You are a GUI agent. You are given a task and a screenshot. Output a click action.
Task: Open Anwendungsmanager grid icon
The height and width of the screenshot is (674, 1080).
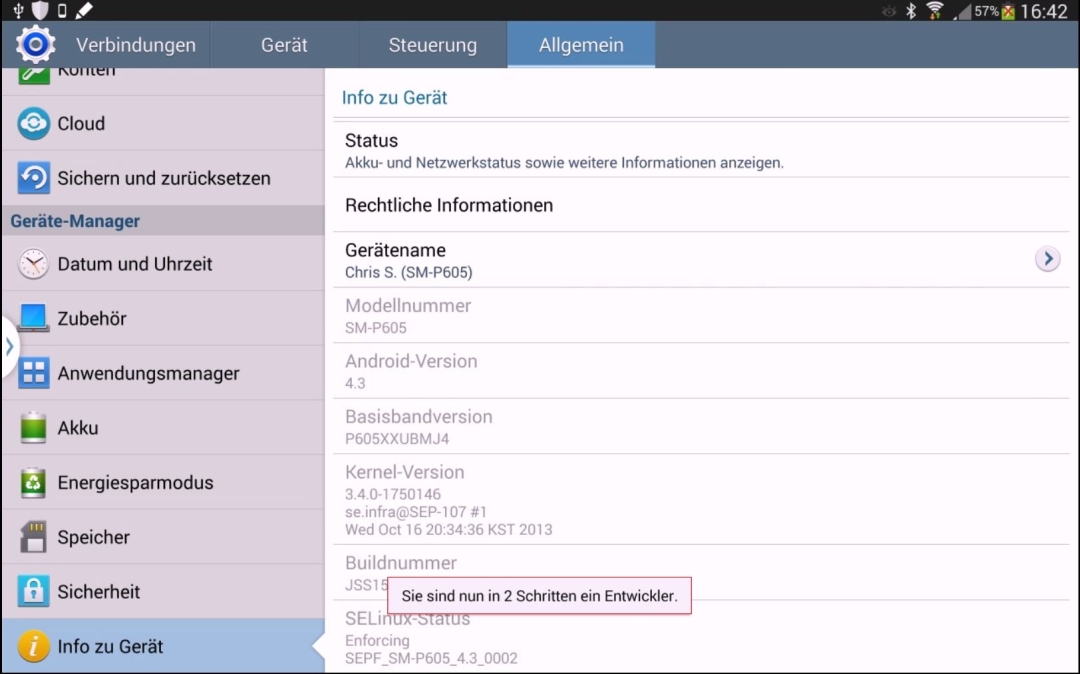(33, 373)
